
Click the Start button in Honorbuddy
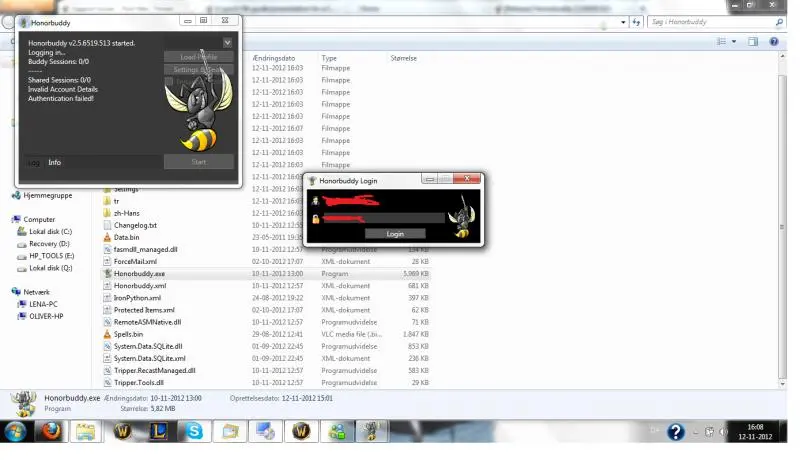198,162
